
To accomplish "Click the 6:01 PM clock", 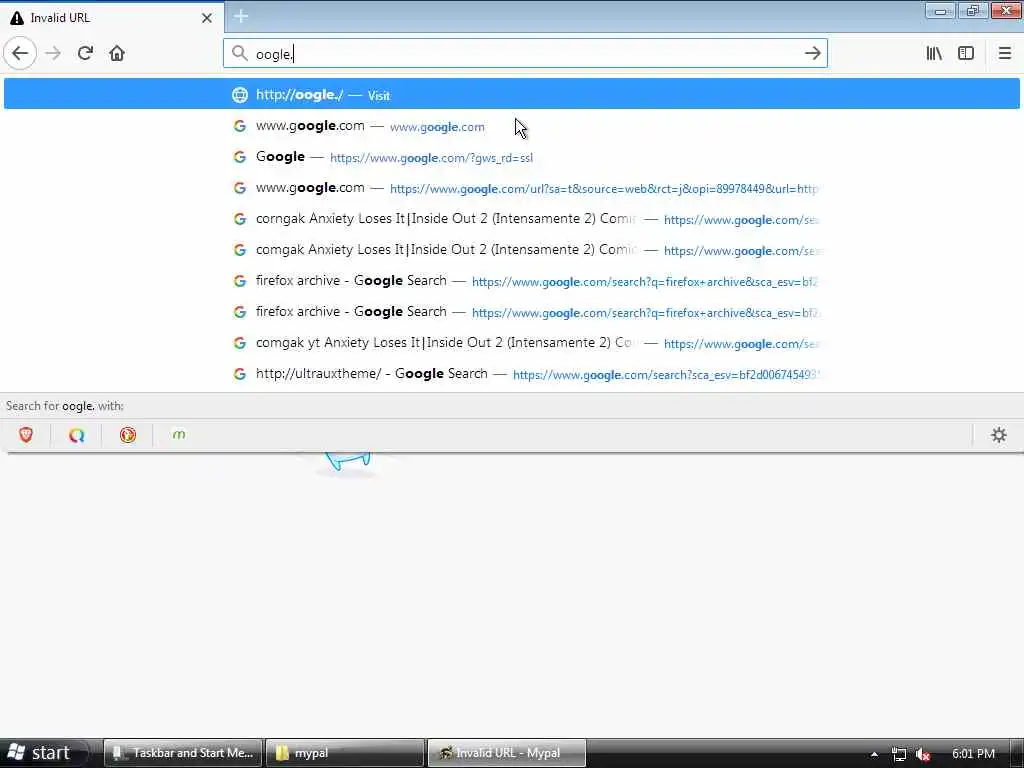I will coord(973,754).
